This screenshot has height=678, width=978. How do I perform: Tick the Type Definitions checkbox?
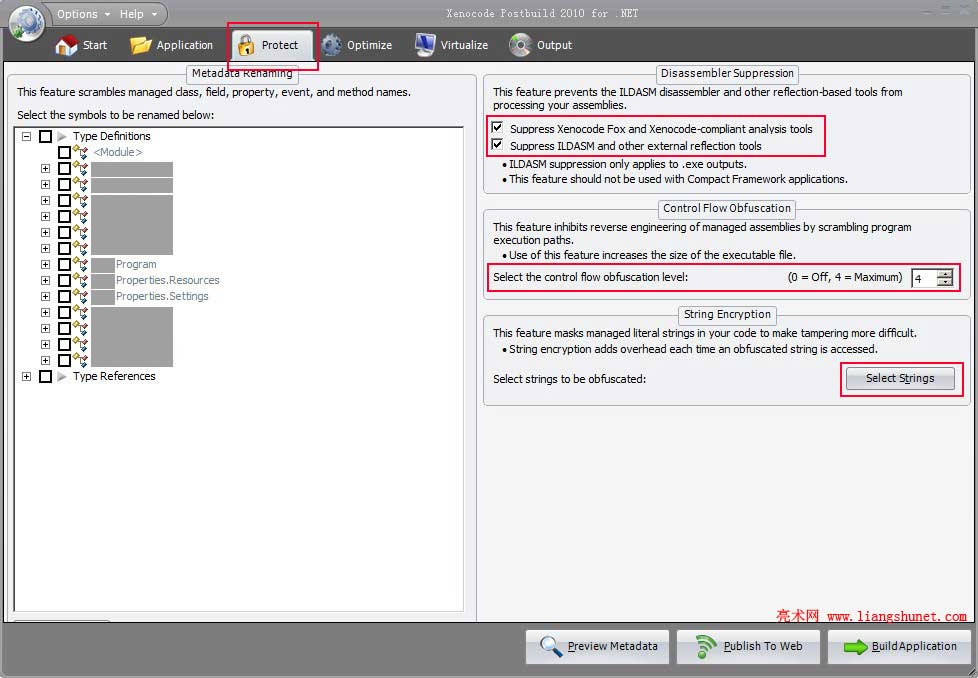tap(46, 136)
